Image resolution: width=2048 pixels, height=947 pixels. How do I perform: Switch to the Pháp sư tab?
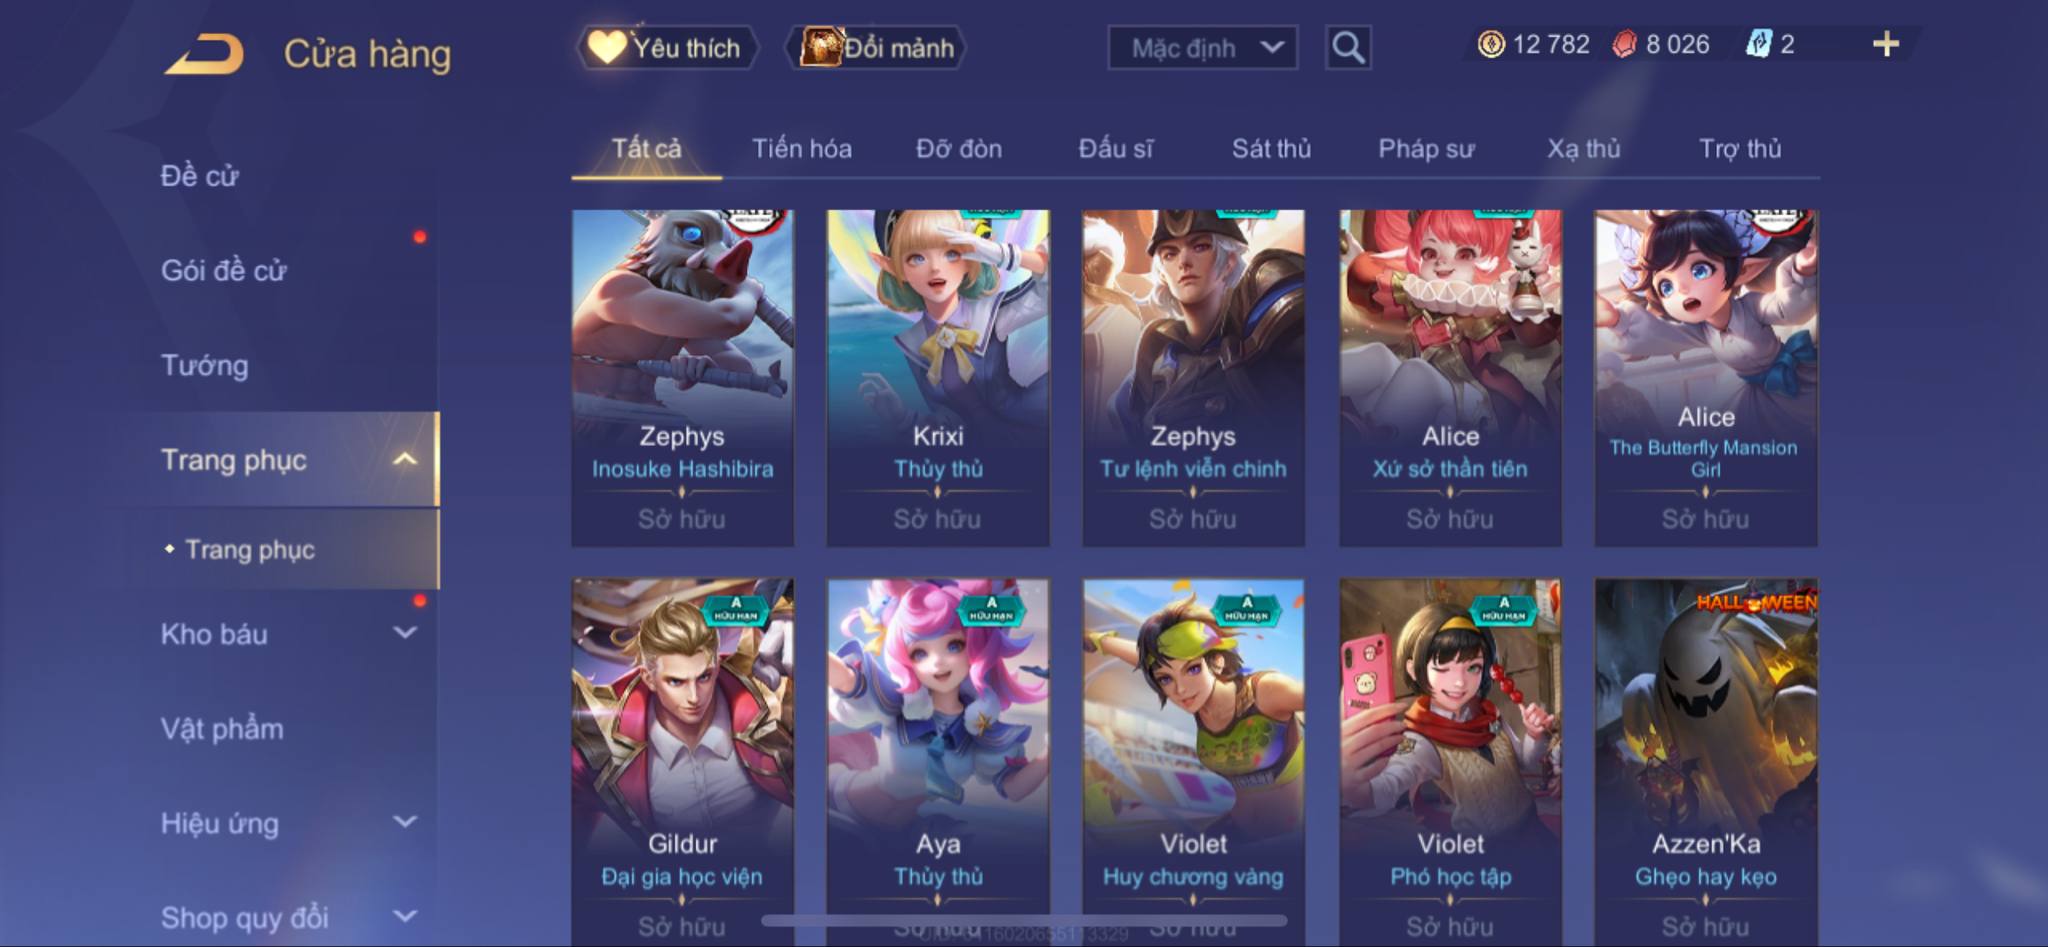pos(1426,149)
